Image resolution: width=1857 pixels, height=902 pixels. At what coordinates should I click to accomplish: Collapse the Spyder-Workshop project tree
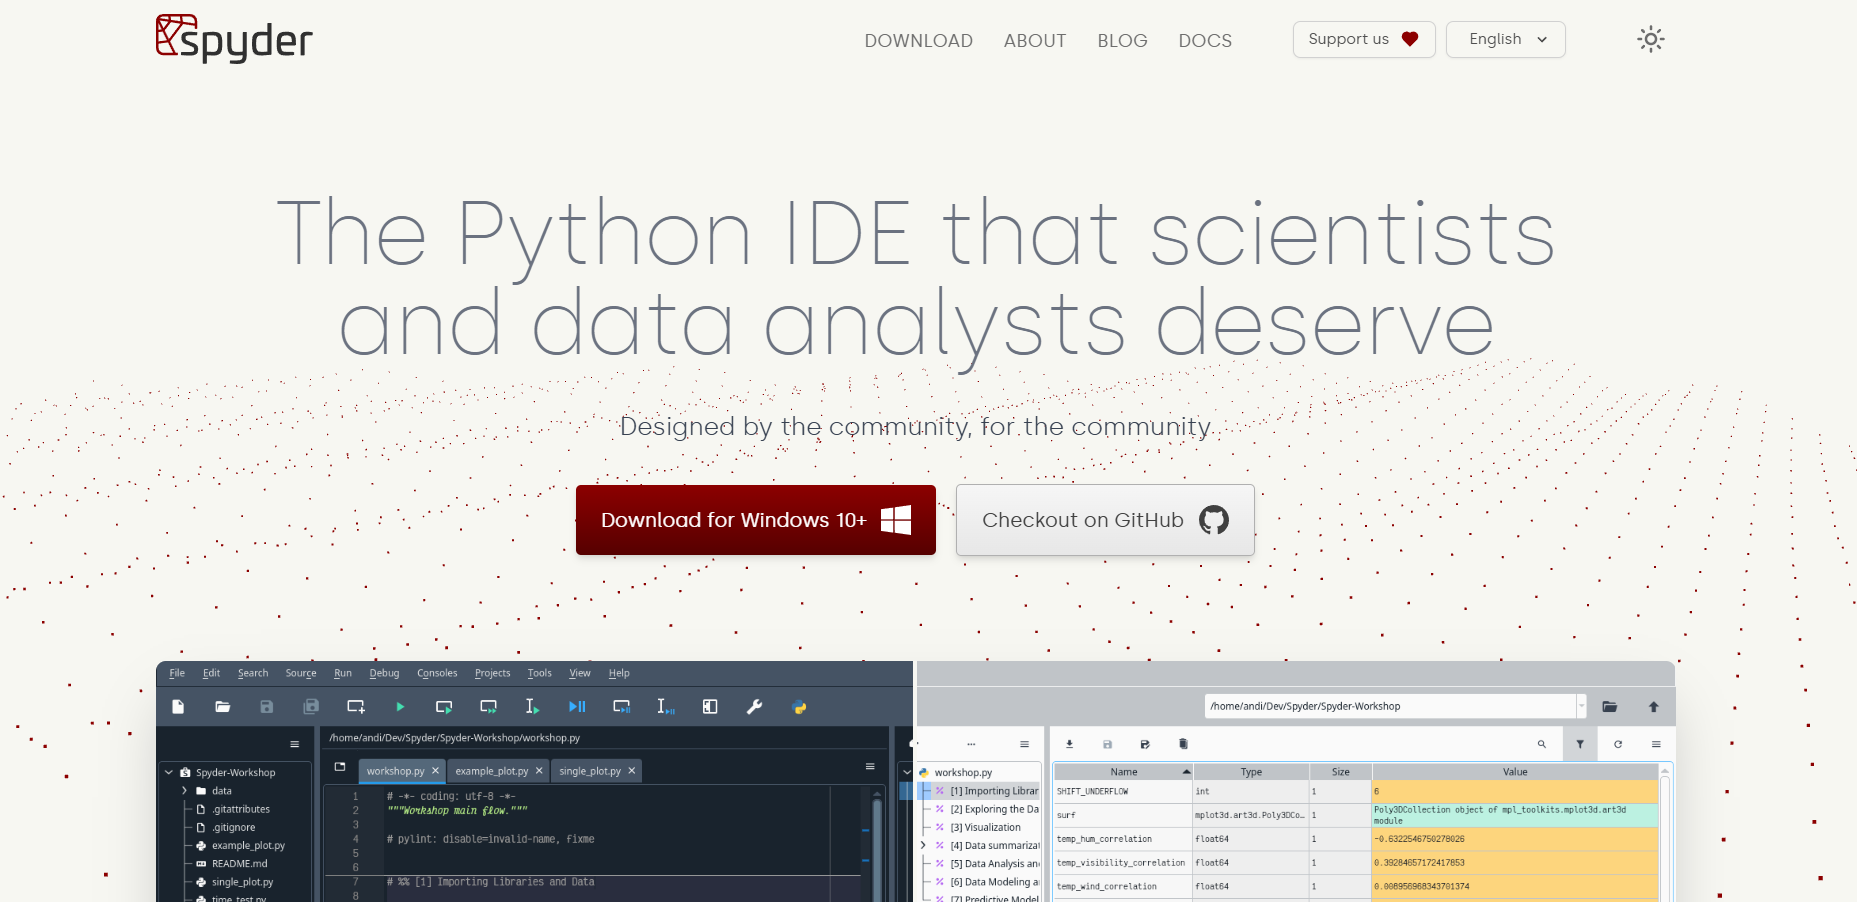click(169, 773)
